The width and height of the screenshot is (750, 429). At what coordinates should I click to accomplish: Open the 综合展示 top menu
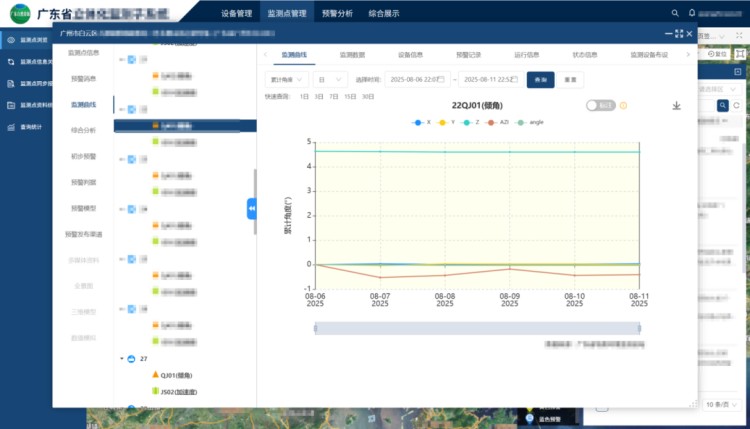tap(384, 13)
